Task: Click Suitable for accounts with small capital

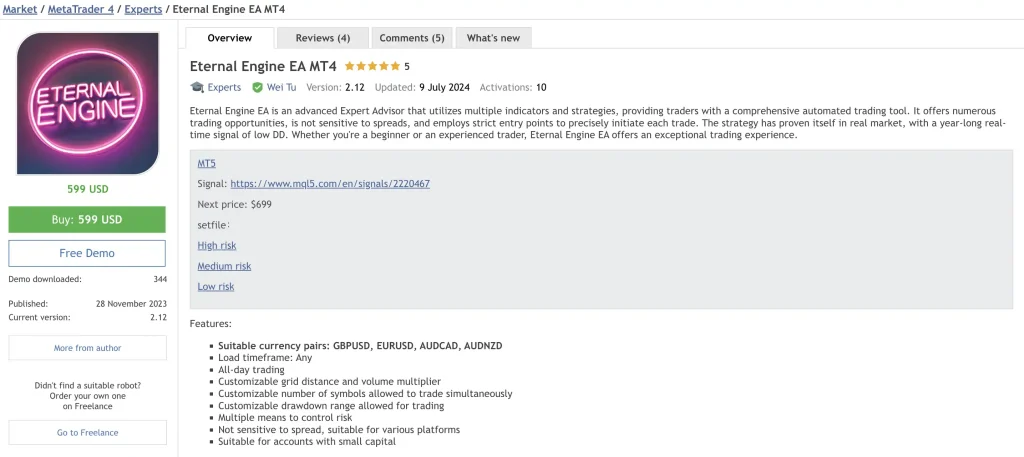Action: [x=307, y=441]
